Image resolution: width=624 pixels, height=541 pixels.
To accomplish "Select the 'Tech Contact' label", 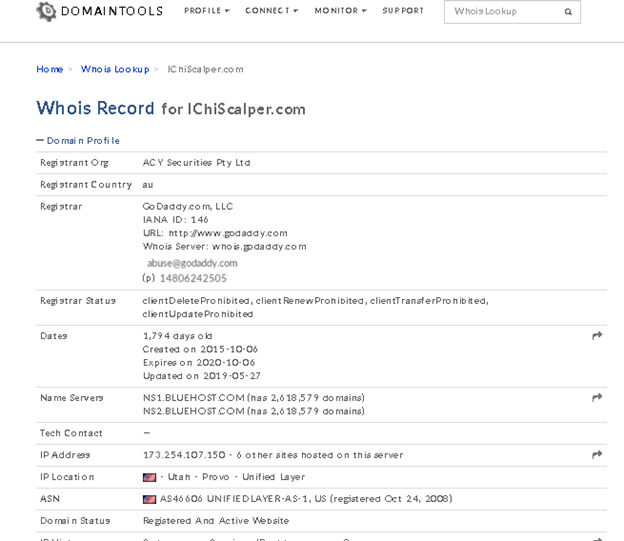I will click(x=71, y=433).
